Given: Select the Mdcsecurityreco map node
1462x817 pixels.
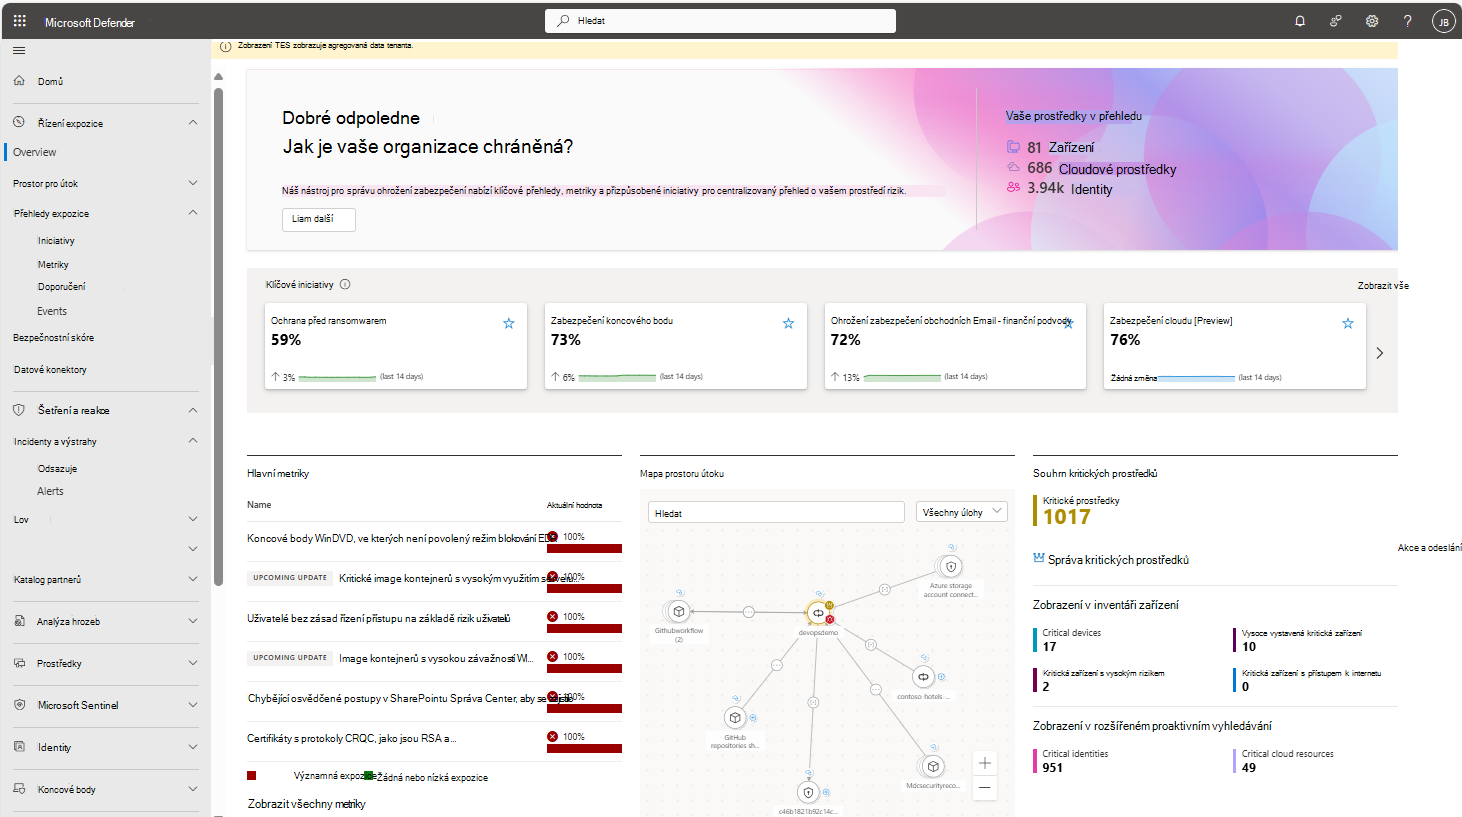Looking at the screenshot, I should pyautogui.click(x=933, y=766).
